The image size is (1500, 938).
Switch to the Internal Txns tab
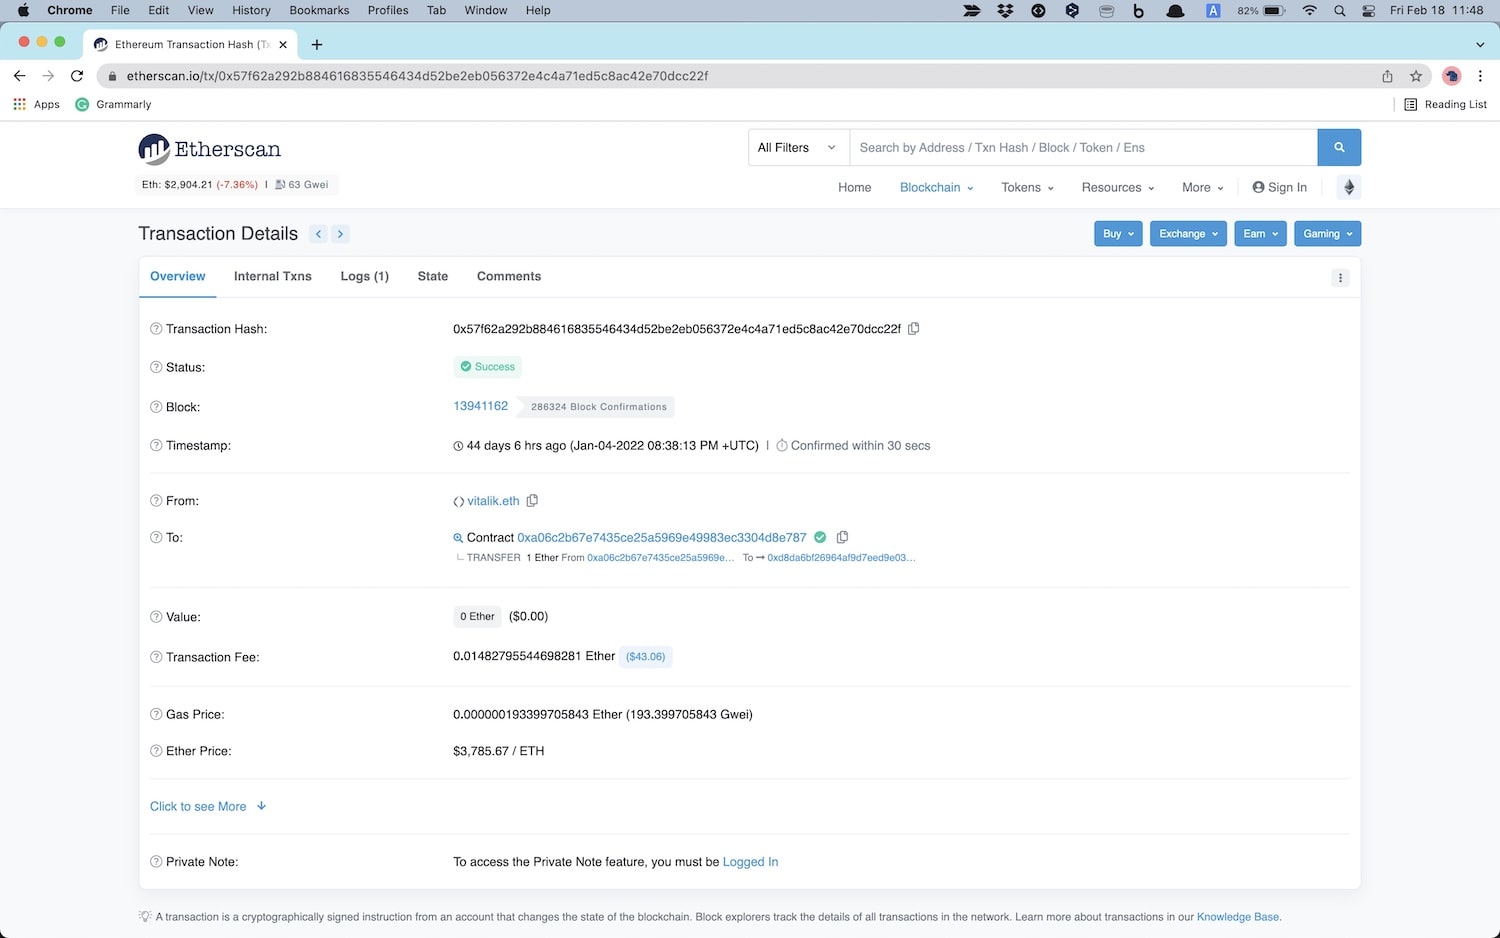tap(273, 276)
